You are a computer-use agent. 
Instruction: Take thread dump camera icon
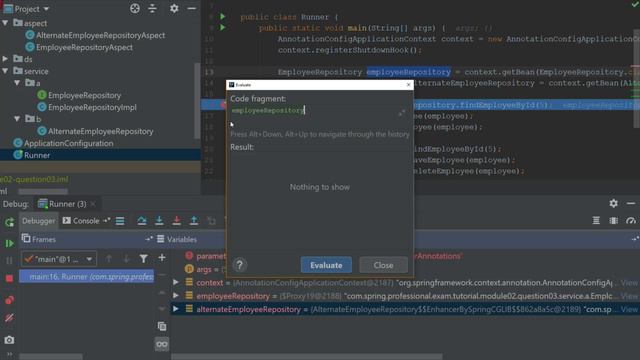pos(9,340)
